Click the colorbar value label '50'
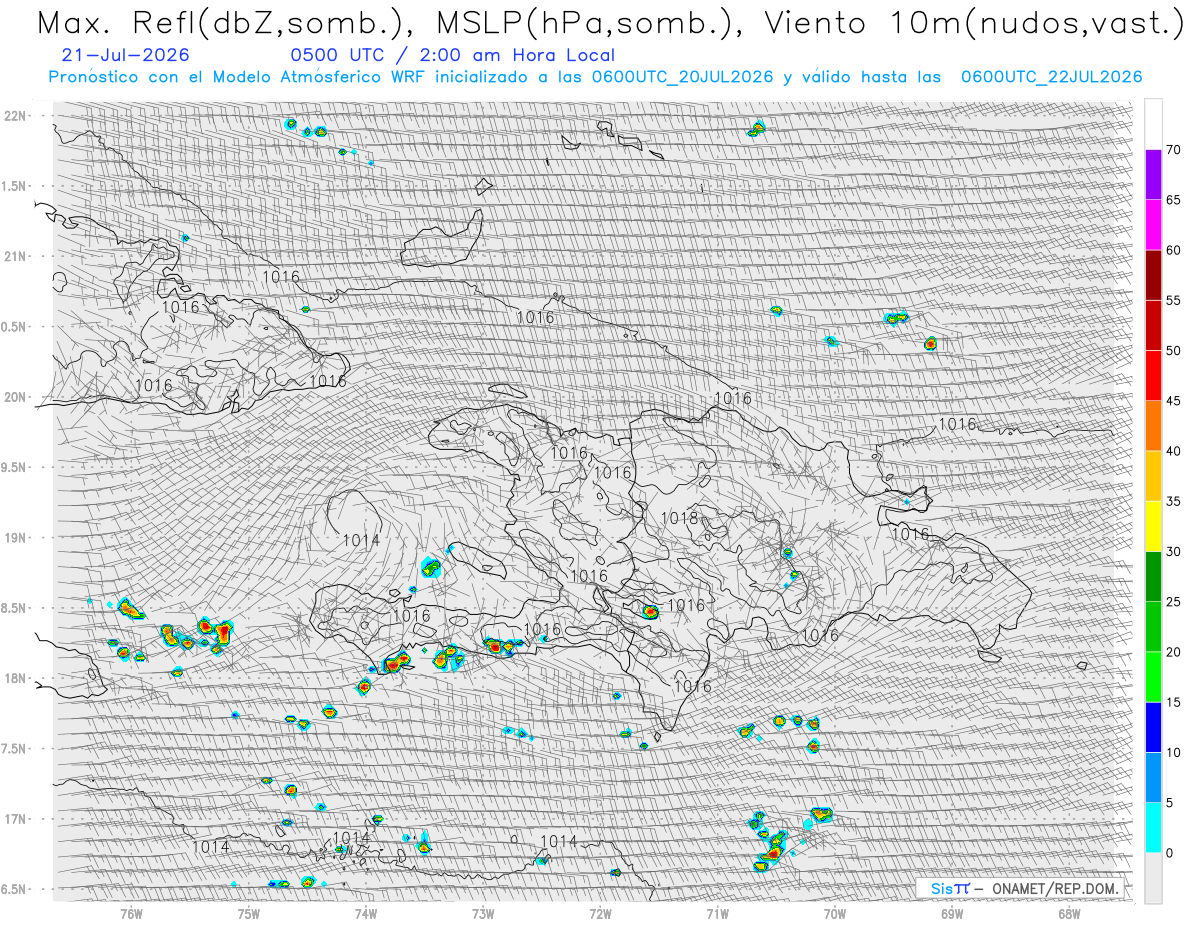The height and width of the screenshot is (927, 1200). coord(1173,351)
